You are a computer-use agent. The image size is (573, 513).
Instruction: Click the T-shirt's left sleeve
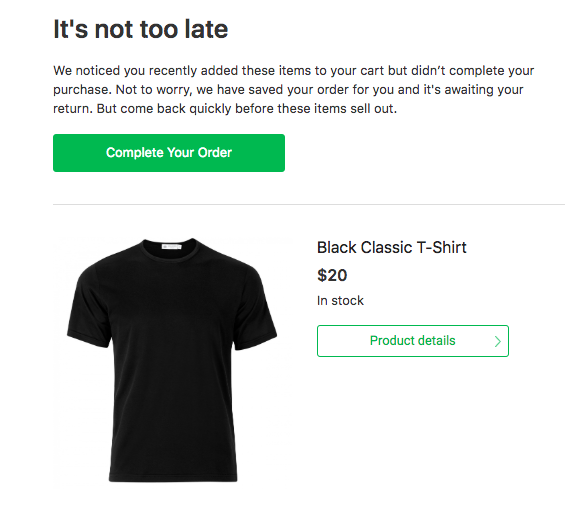[90, 311]
